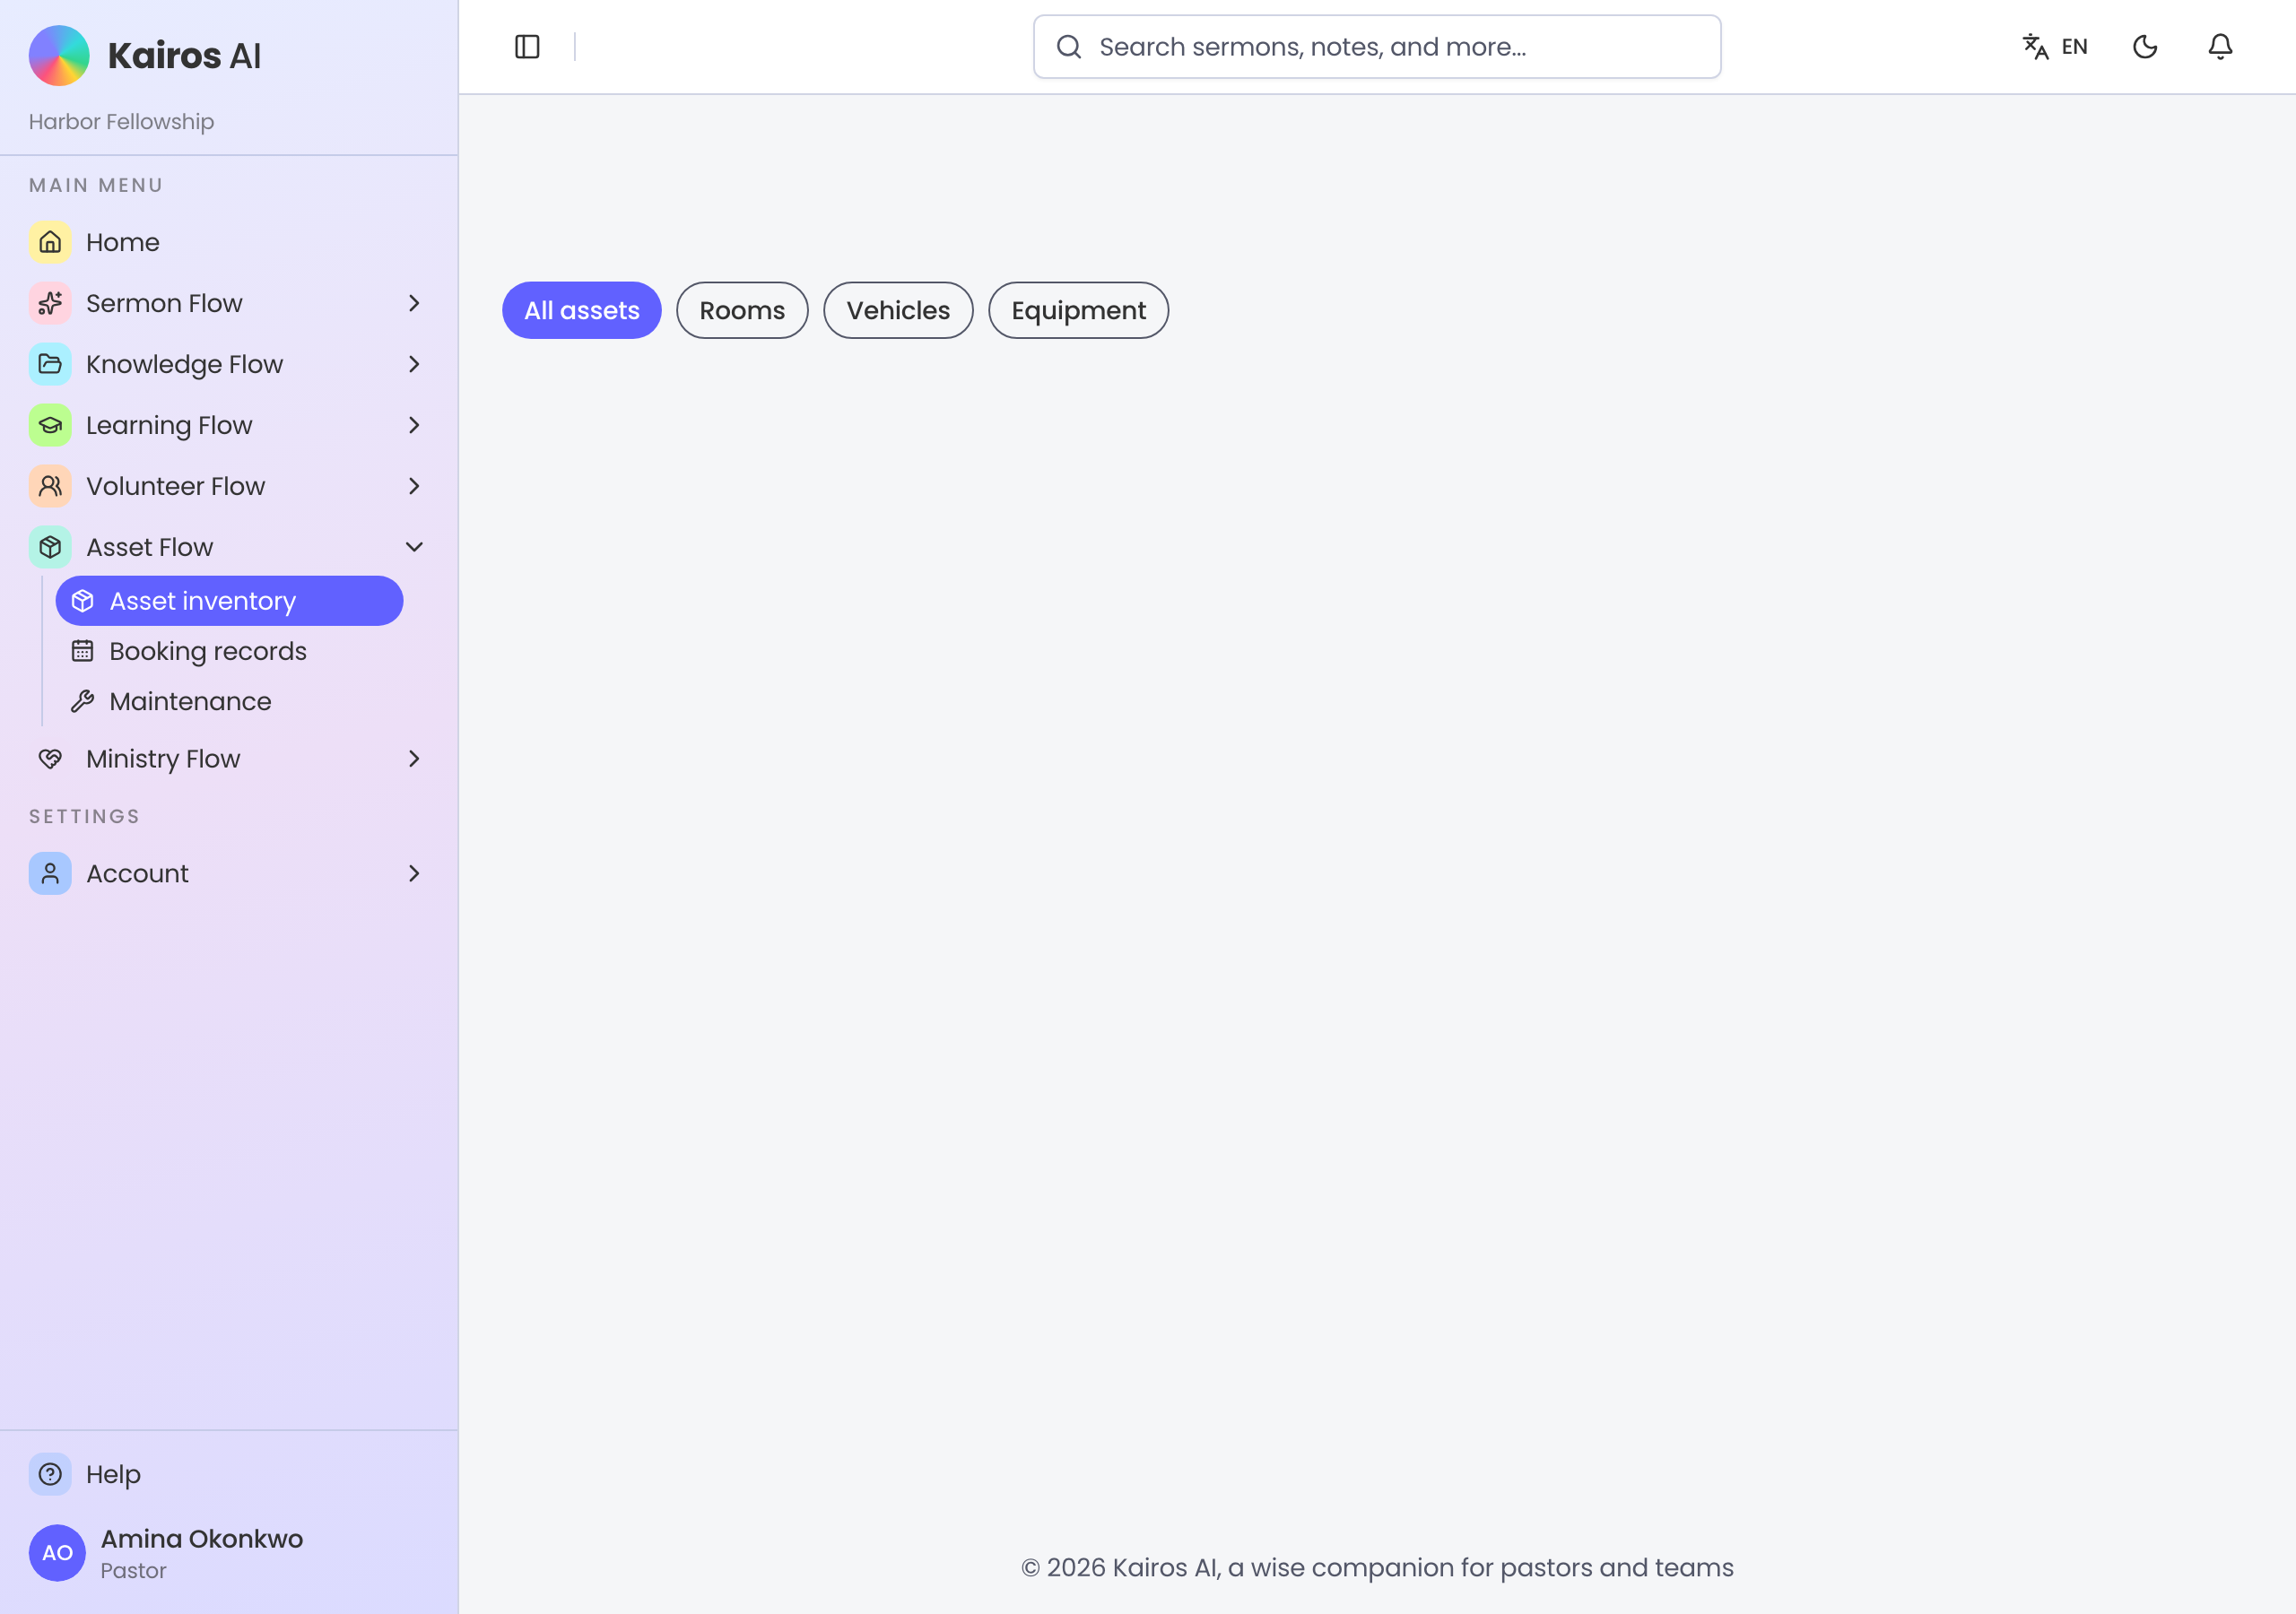Expand the Sermon Flow chevron
Viewport: 2296px width, 1614px height.
(414, 303)
